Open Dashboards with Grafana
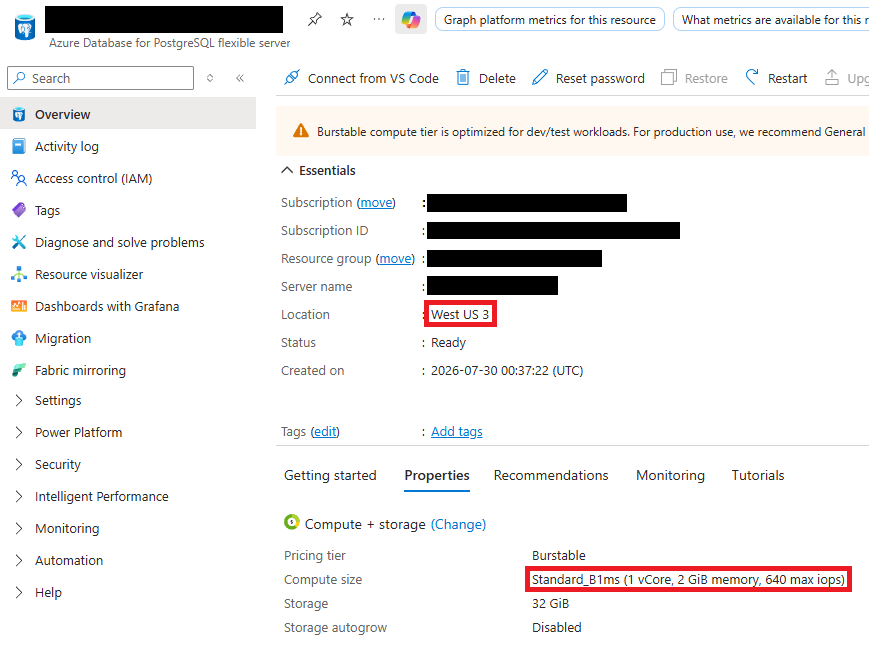The image size is (869, 646). [x=106, y=306]
